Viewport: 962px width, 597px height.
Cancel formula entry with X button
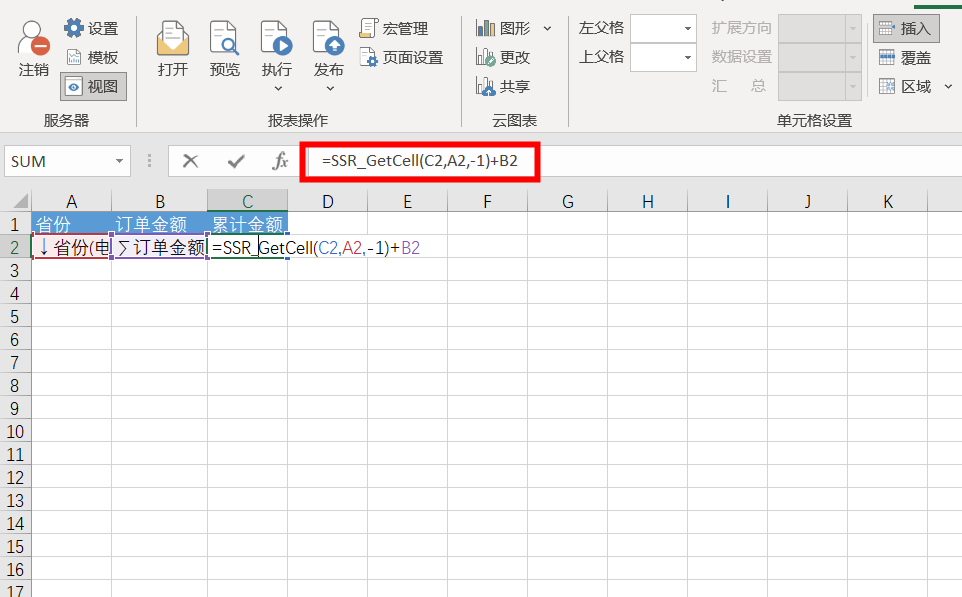(191, 161)
